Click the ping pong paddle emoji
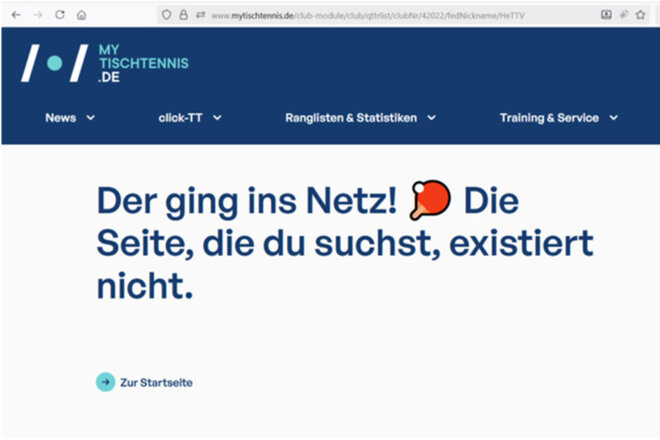The image size is (660, 440). [430, 200]
